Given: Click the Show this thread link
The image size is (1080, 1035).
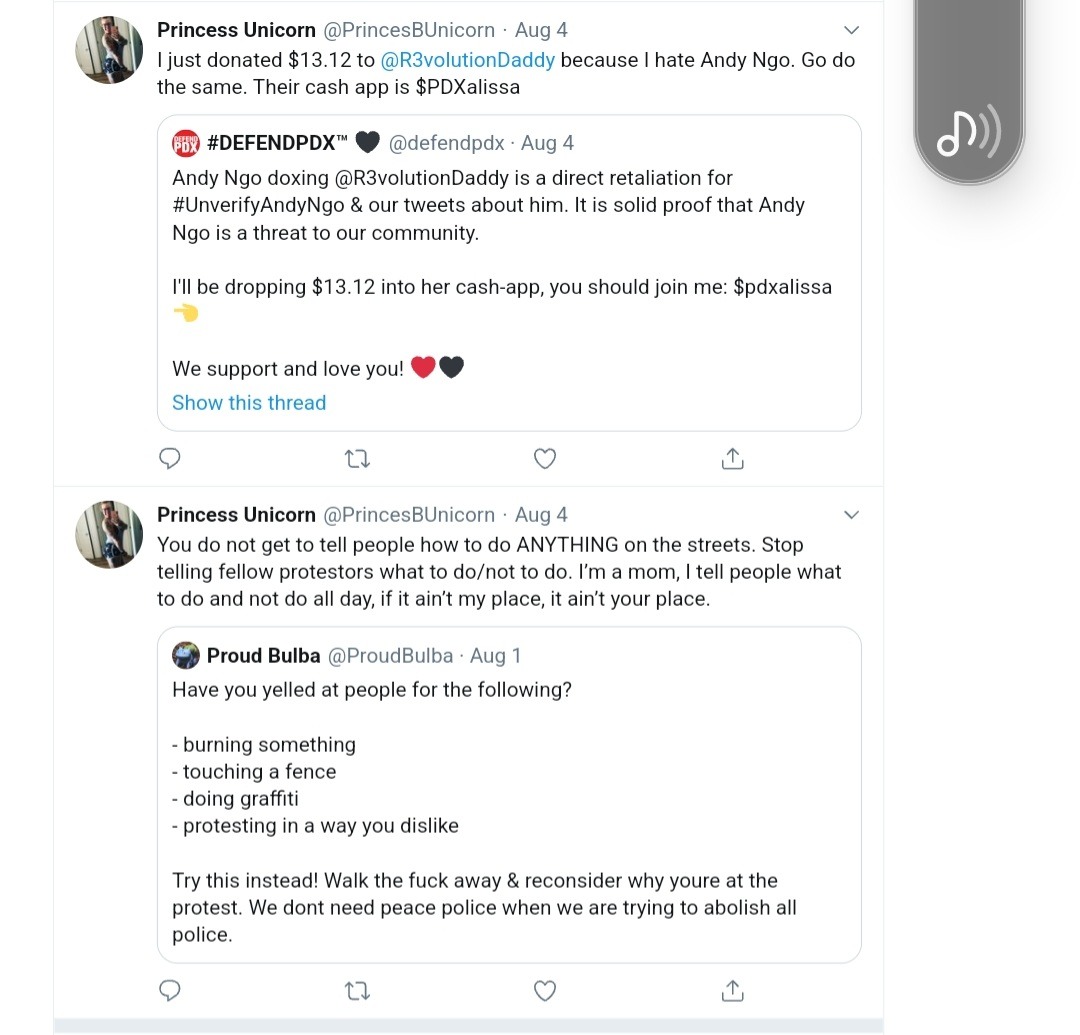Looking at the screenshot, I should [249, 403].
